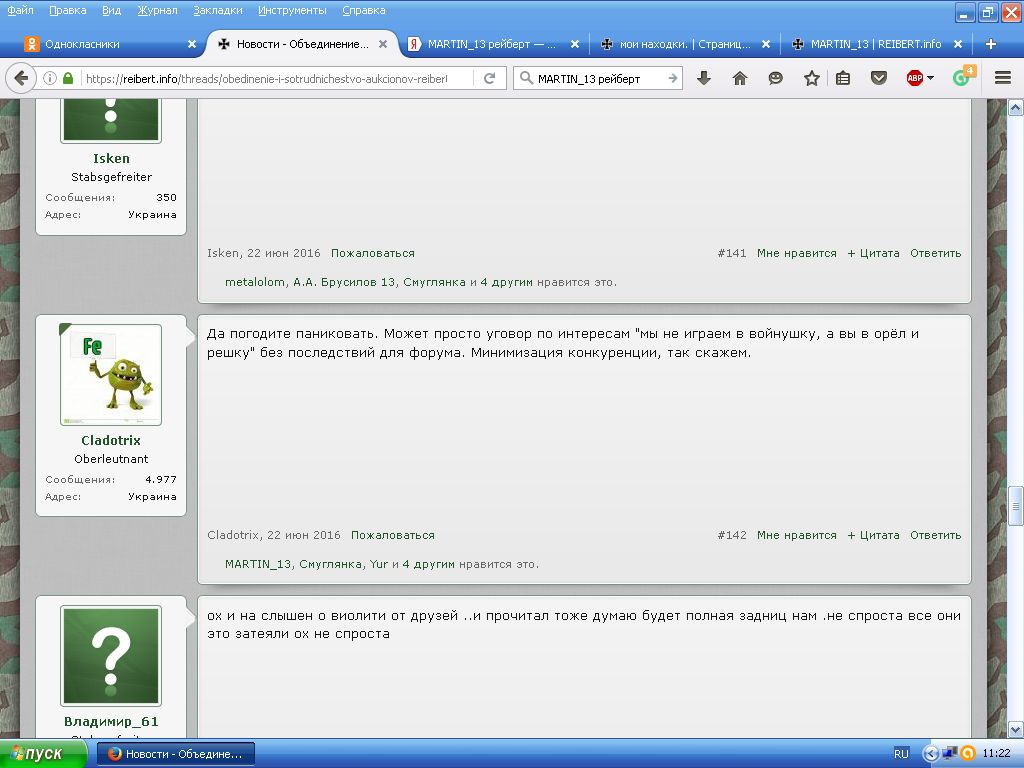Image resolution: width=1024 pixels, height=768 pixels.
Task: Click the Cladotrix avatar image
Action: (111, 375)
